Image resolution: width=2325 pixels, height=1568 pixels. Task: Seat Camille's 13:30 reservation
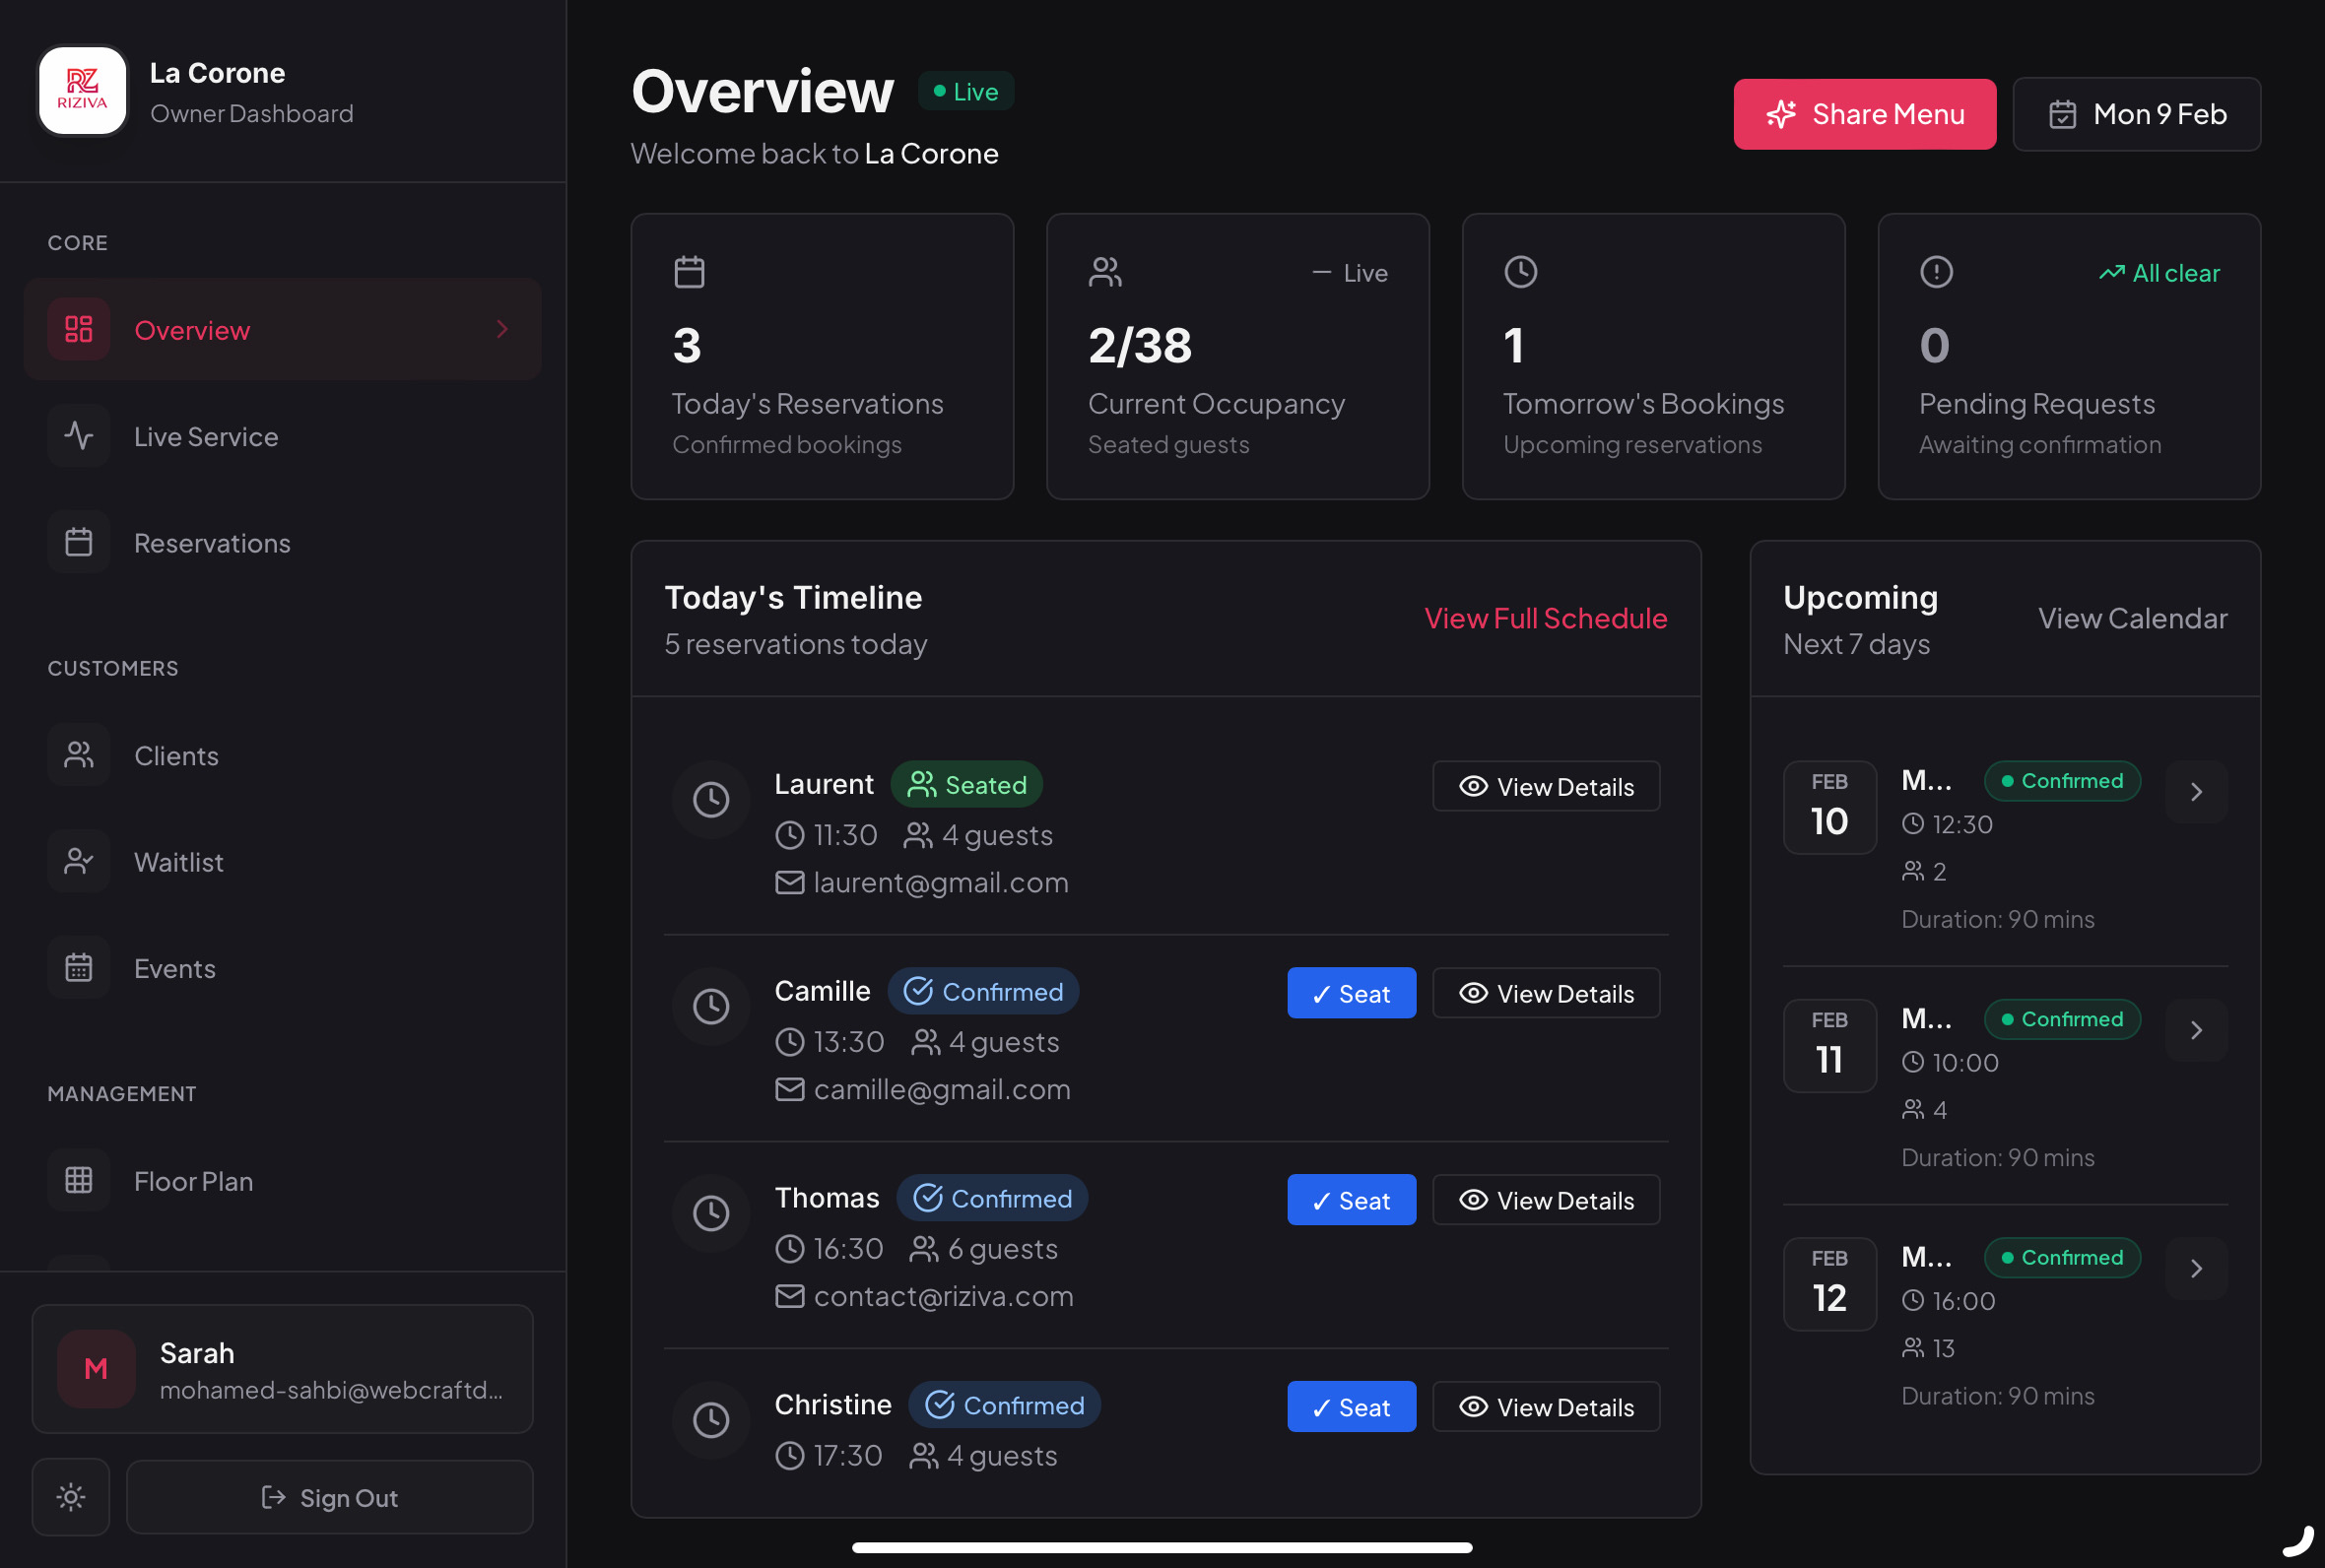point(1351,993)
